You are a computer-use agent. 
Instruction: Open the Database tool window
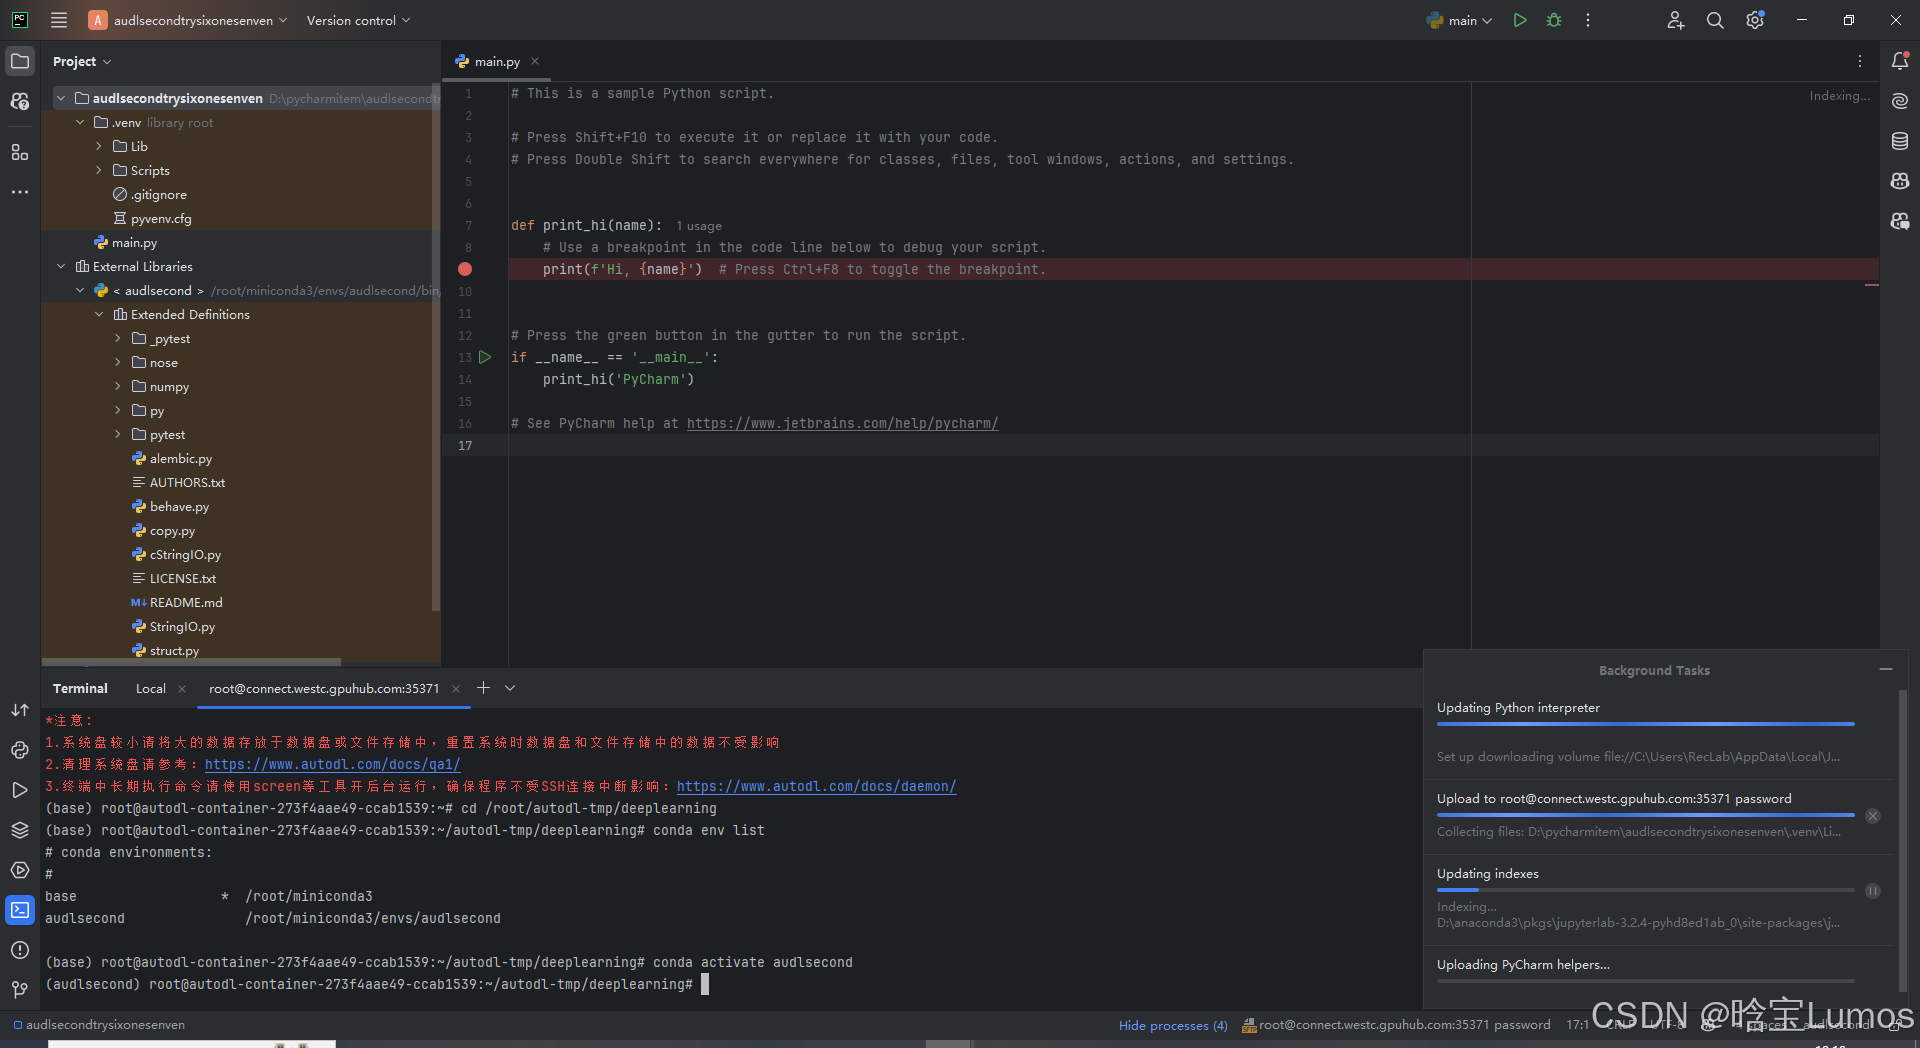click(1900, 141)
